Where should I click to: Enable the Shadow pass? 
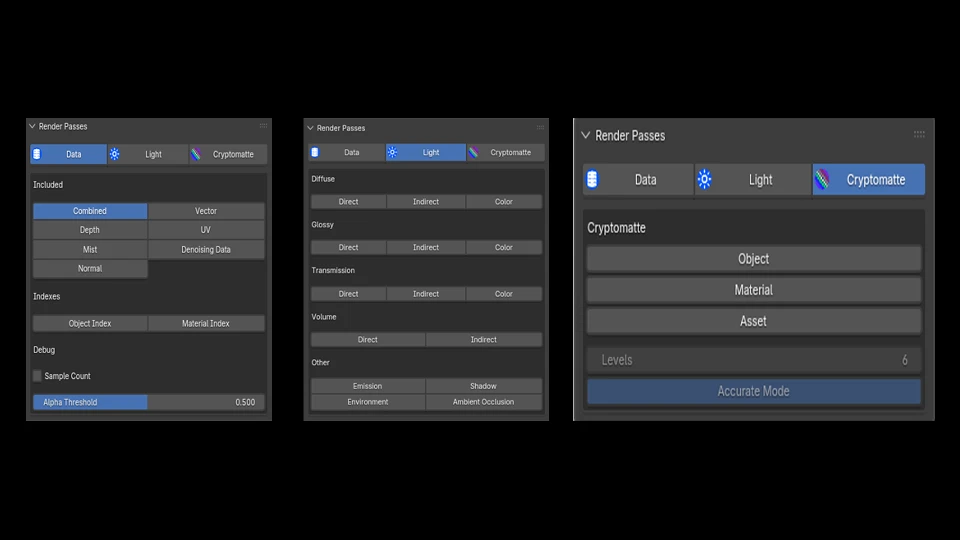pos(484,386)
